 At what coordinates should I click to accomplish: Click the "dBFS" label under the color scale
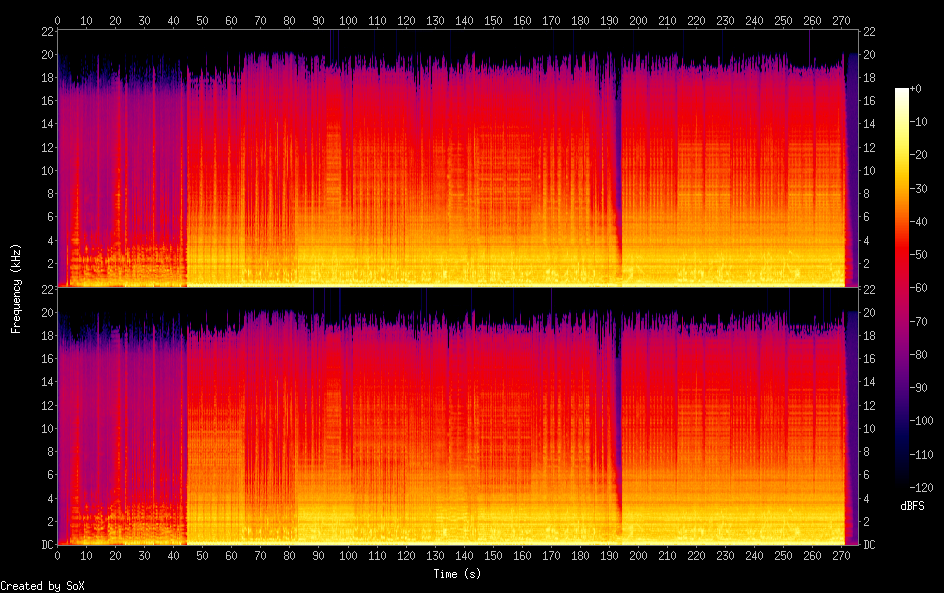[x=912, y=506]
